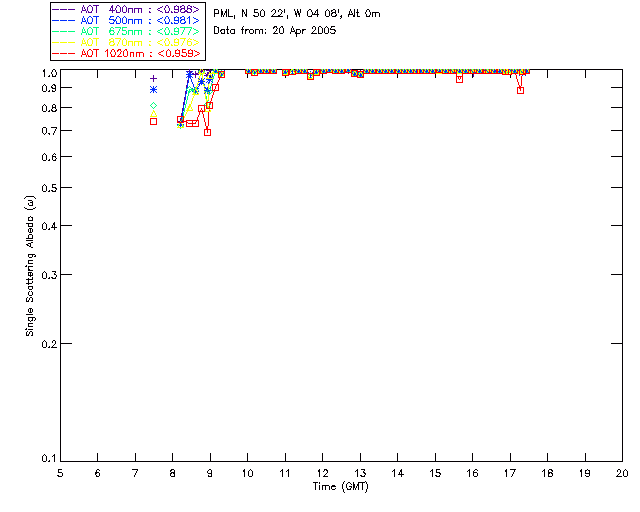Click y-axis tick label 0.9
Screen dimensions: 640x512
coord(49,88)
